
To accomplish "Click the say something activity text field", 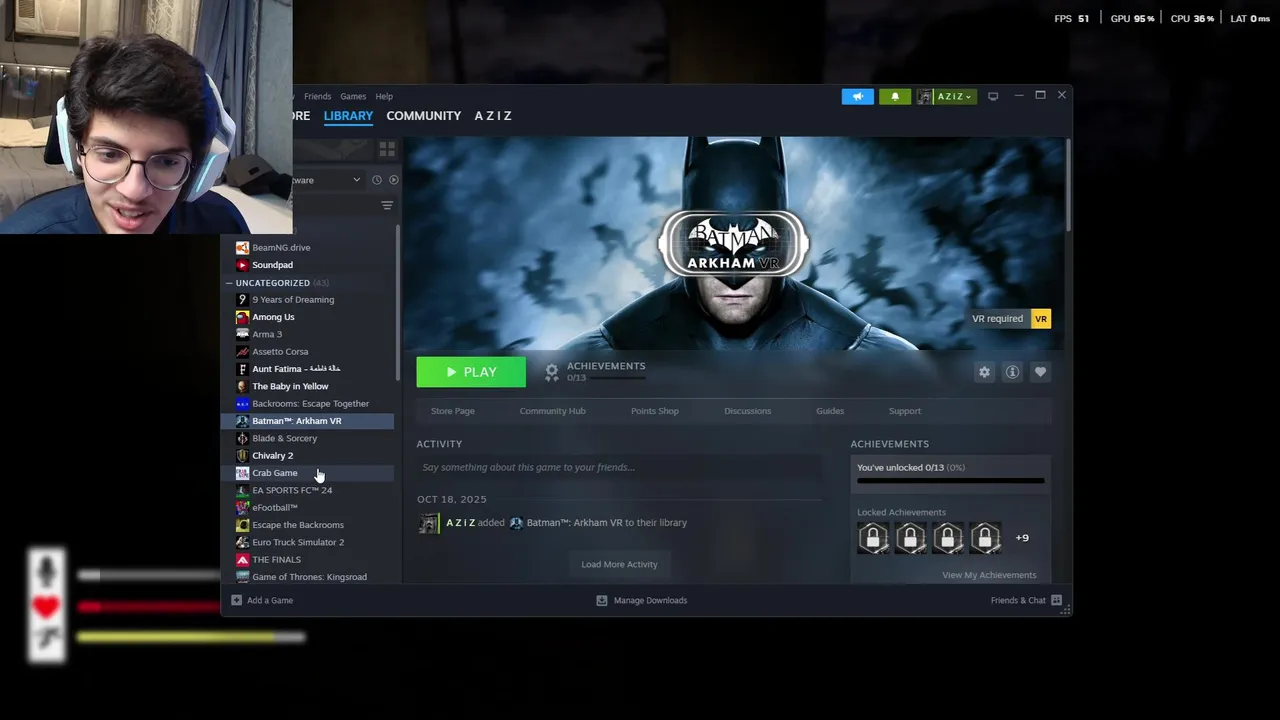I will (x=619, y=467).
